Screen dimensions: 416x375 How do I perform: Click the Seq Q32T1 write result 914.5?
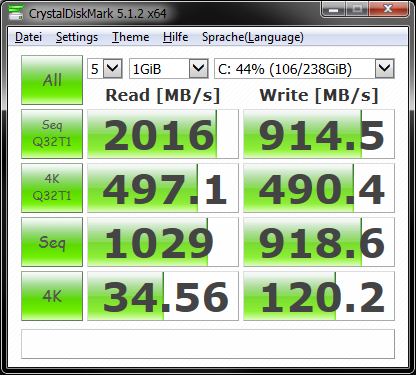pos(319,134)
